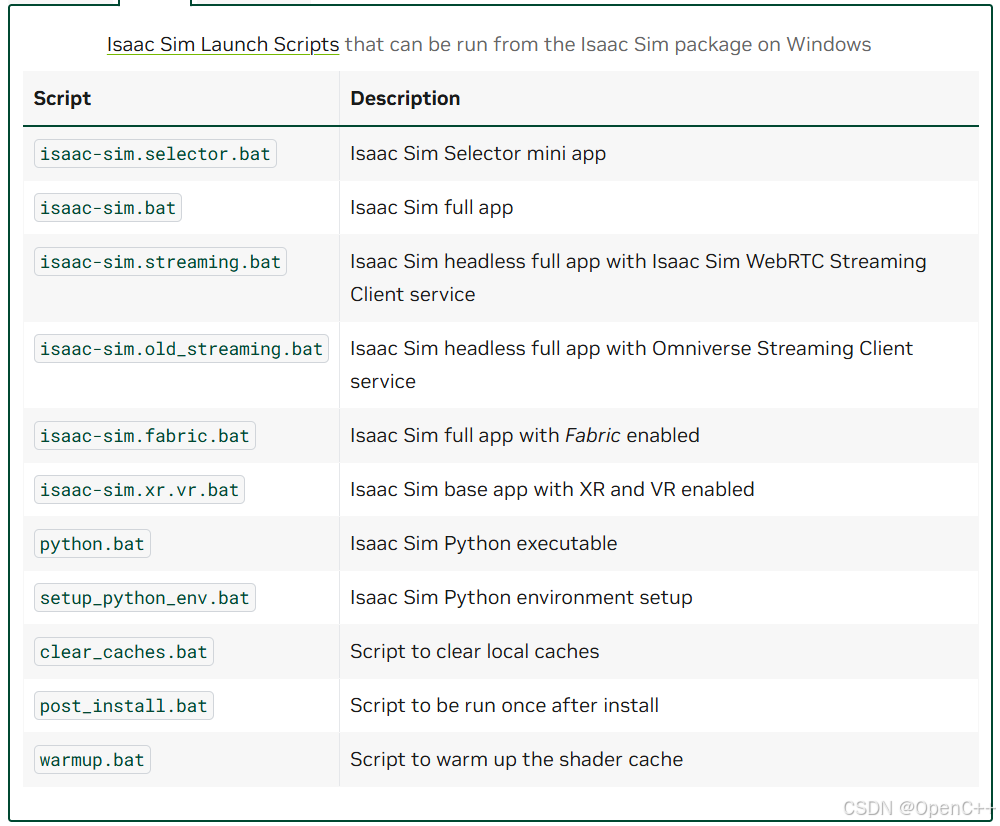Click 'Isaac Sim Selector mini app' description
1000x826 pixels.
tap(478, 154)
